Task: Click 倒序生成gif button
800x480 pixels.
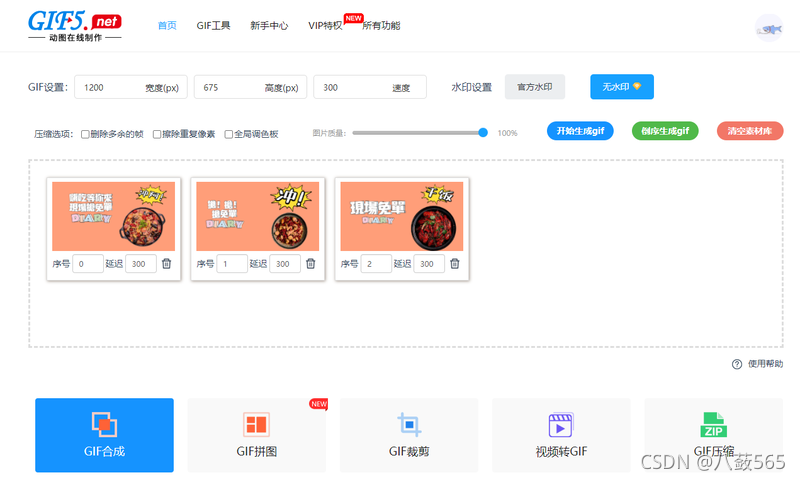Action: click(x=665, y=131)
